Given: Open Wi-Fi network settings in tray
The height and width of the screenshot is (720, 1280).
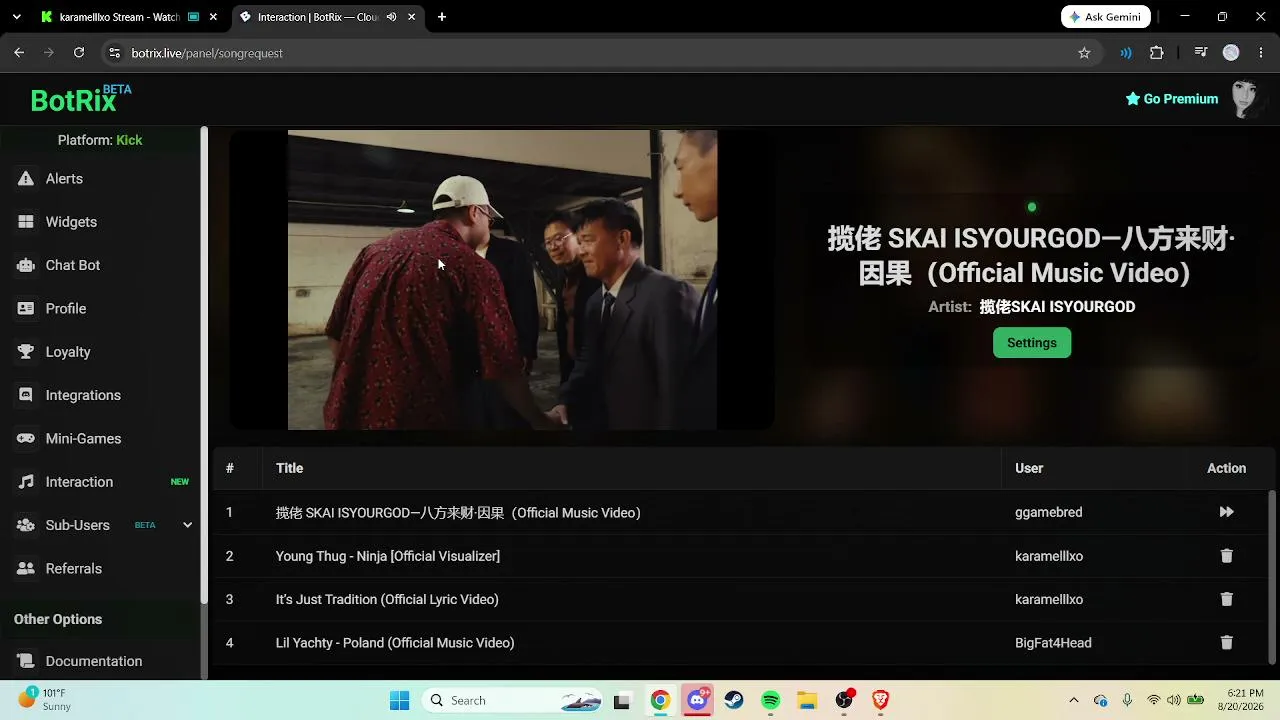Looking at the screenshot, I should pyautogui.click(x=1154, y=700).
